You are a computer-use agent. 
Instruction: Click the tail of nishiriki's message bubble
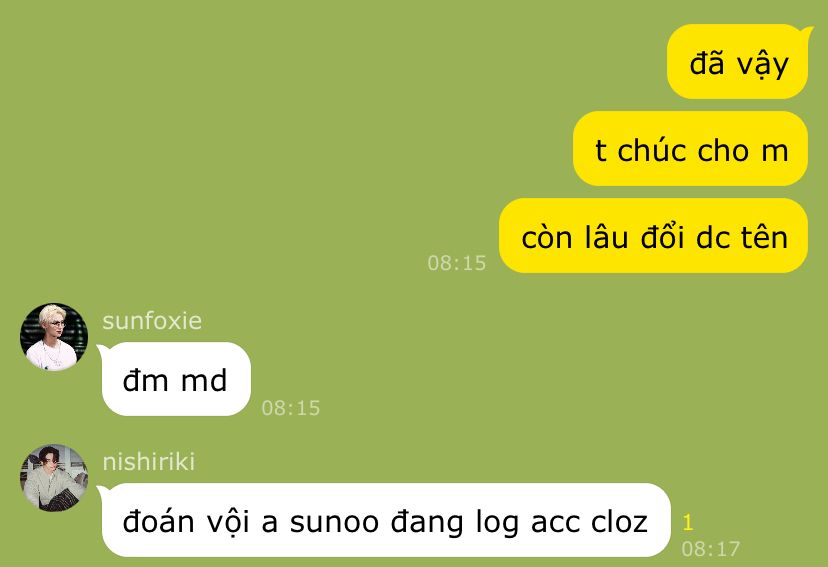coord(102,490)
